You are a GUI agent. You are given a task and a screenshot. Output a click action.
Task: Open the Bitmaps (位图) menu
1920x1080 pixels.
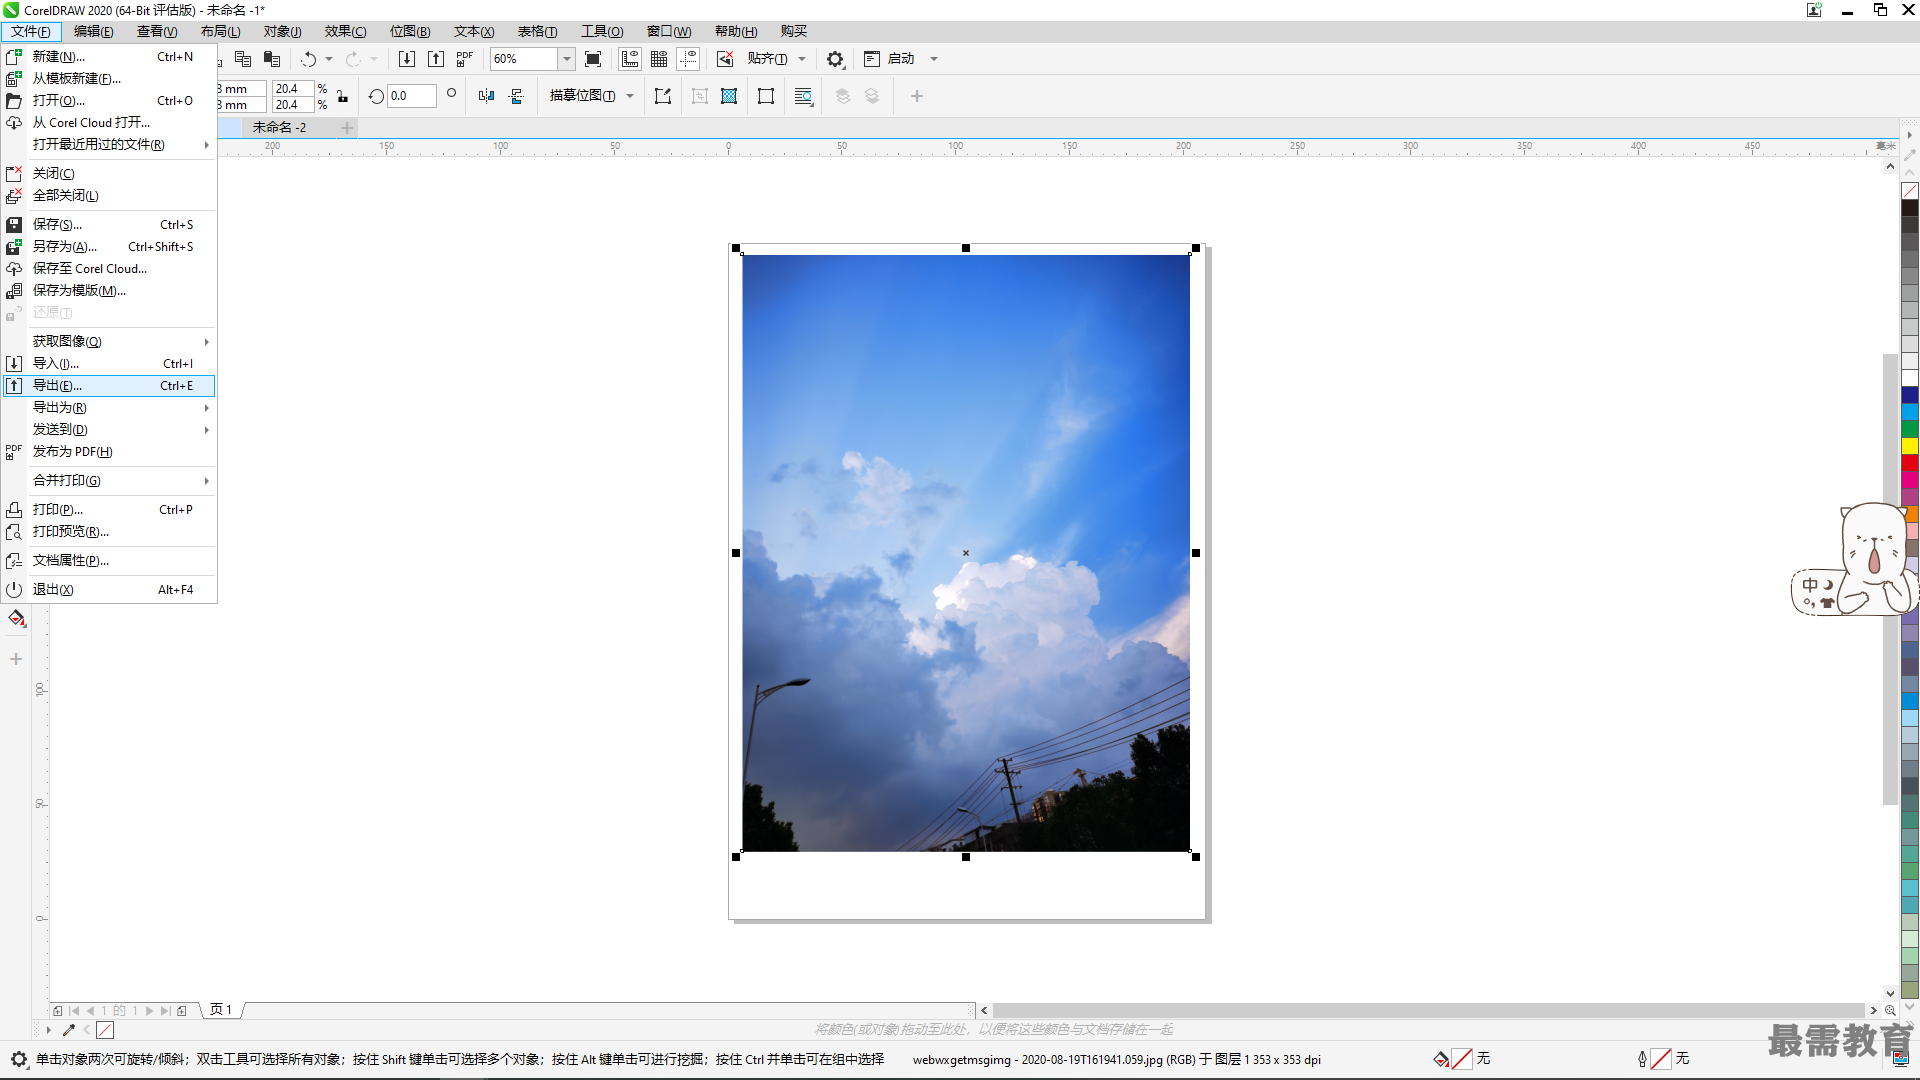[410, 32]
